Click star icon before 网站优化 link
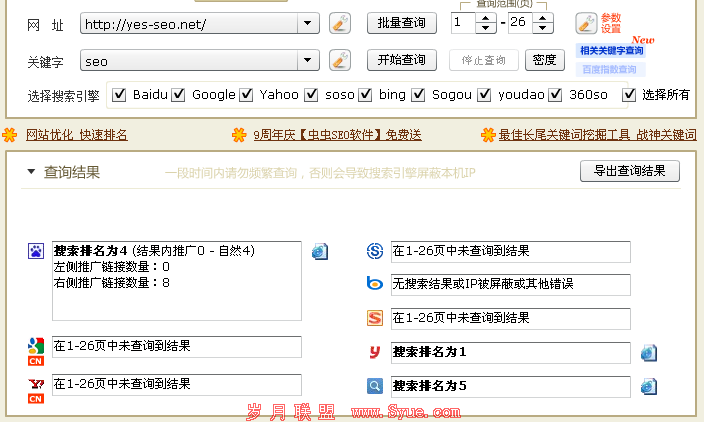This screenshot has width=704, height=422. [9, 135]
